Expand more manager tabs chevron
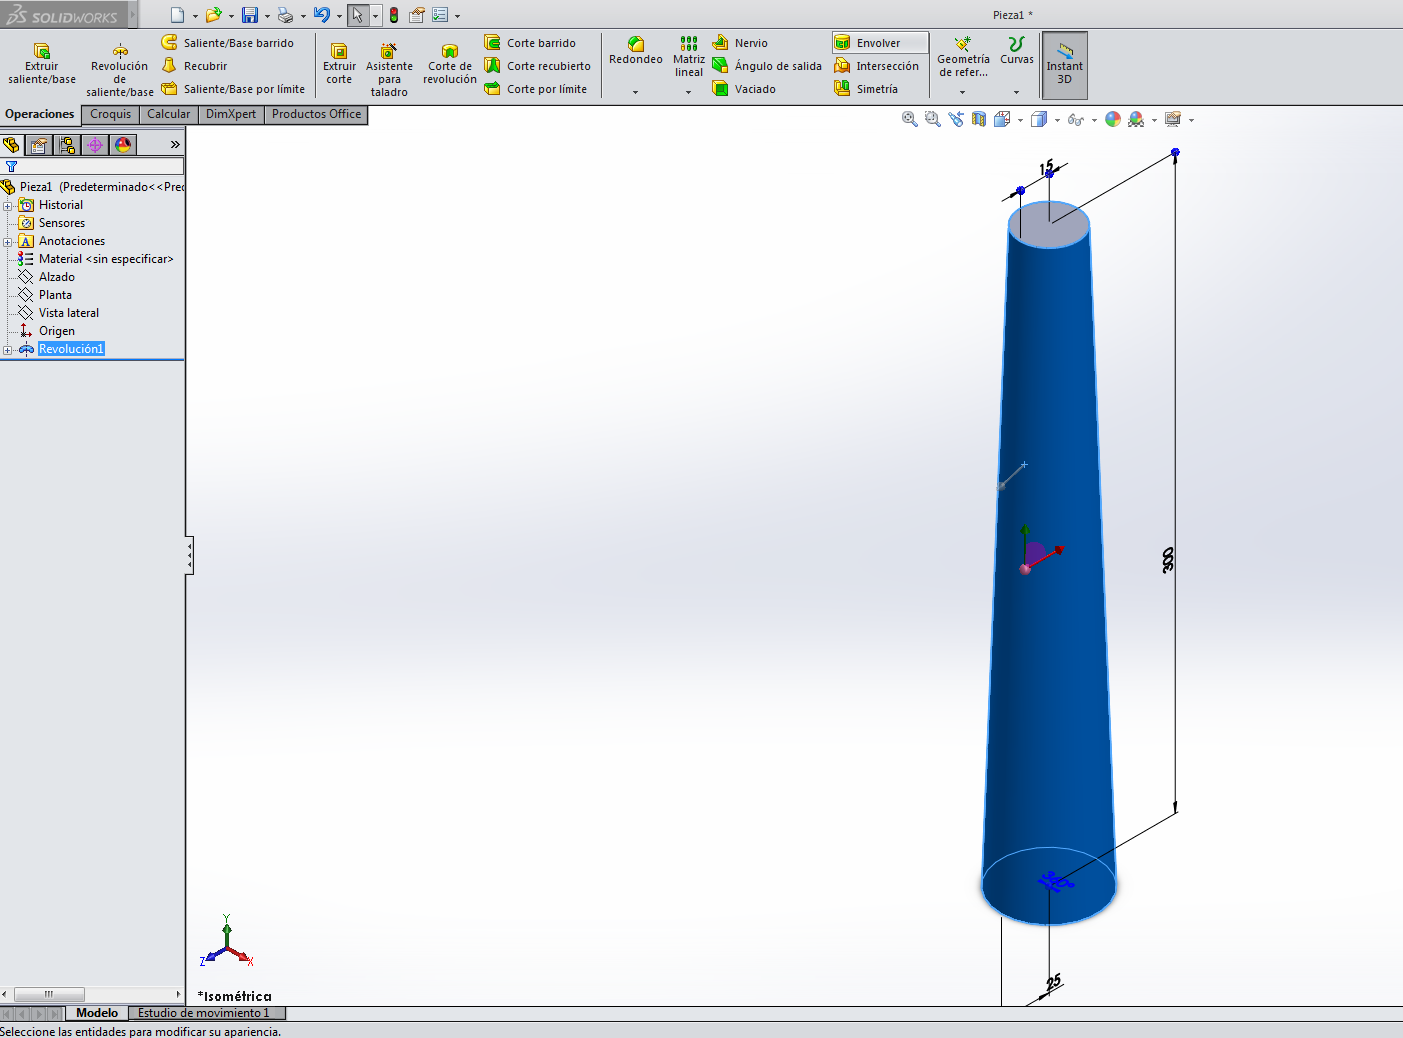Screen dimensions: 1403x1038 coord(175,145)
